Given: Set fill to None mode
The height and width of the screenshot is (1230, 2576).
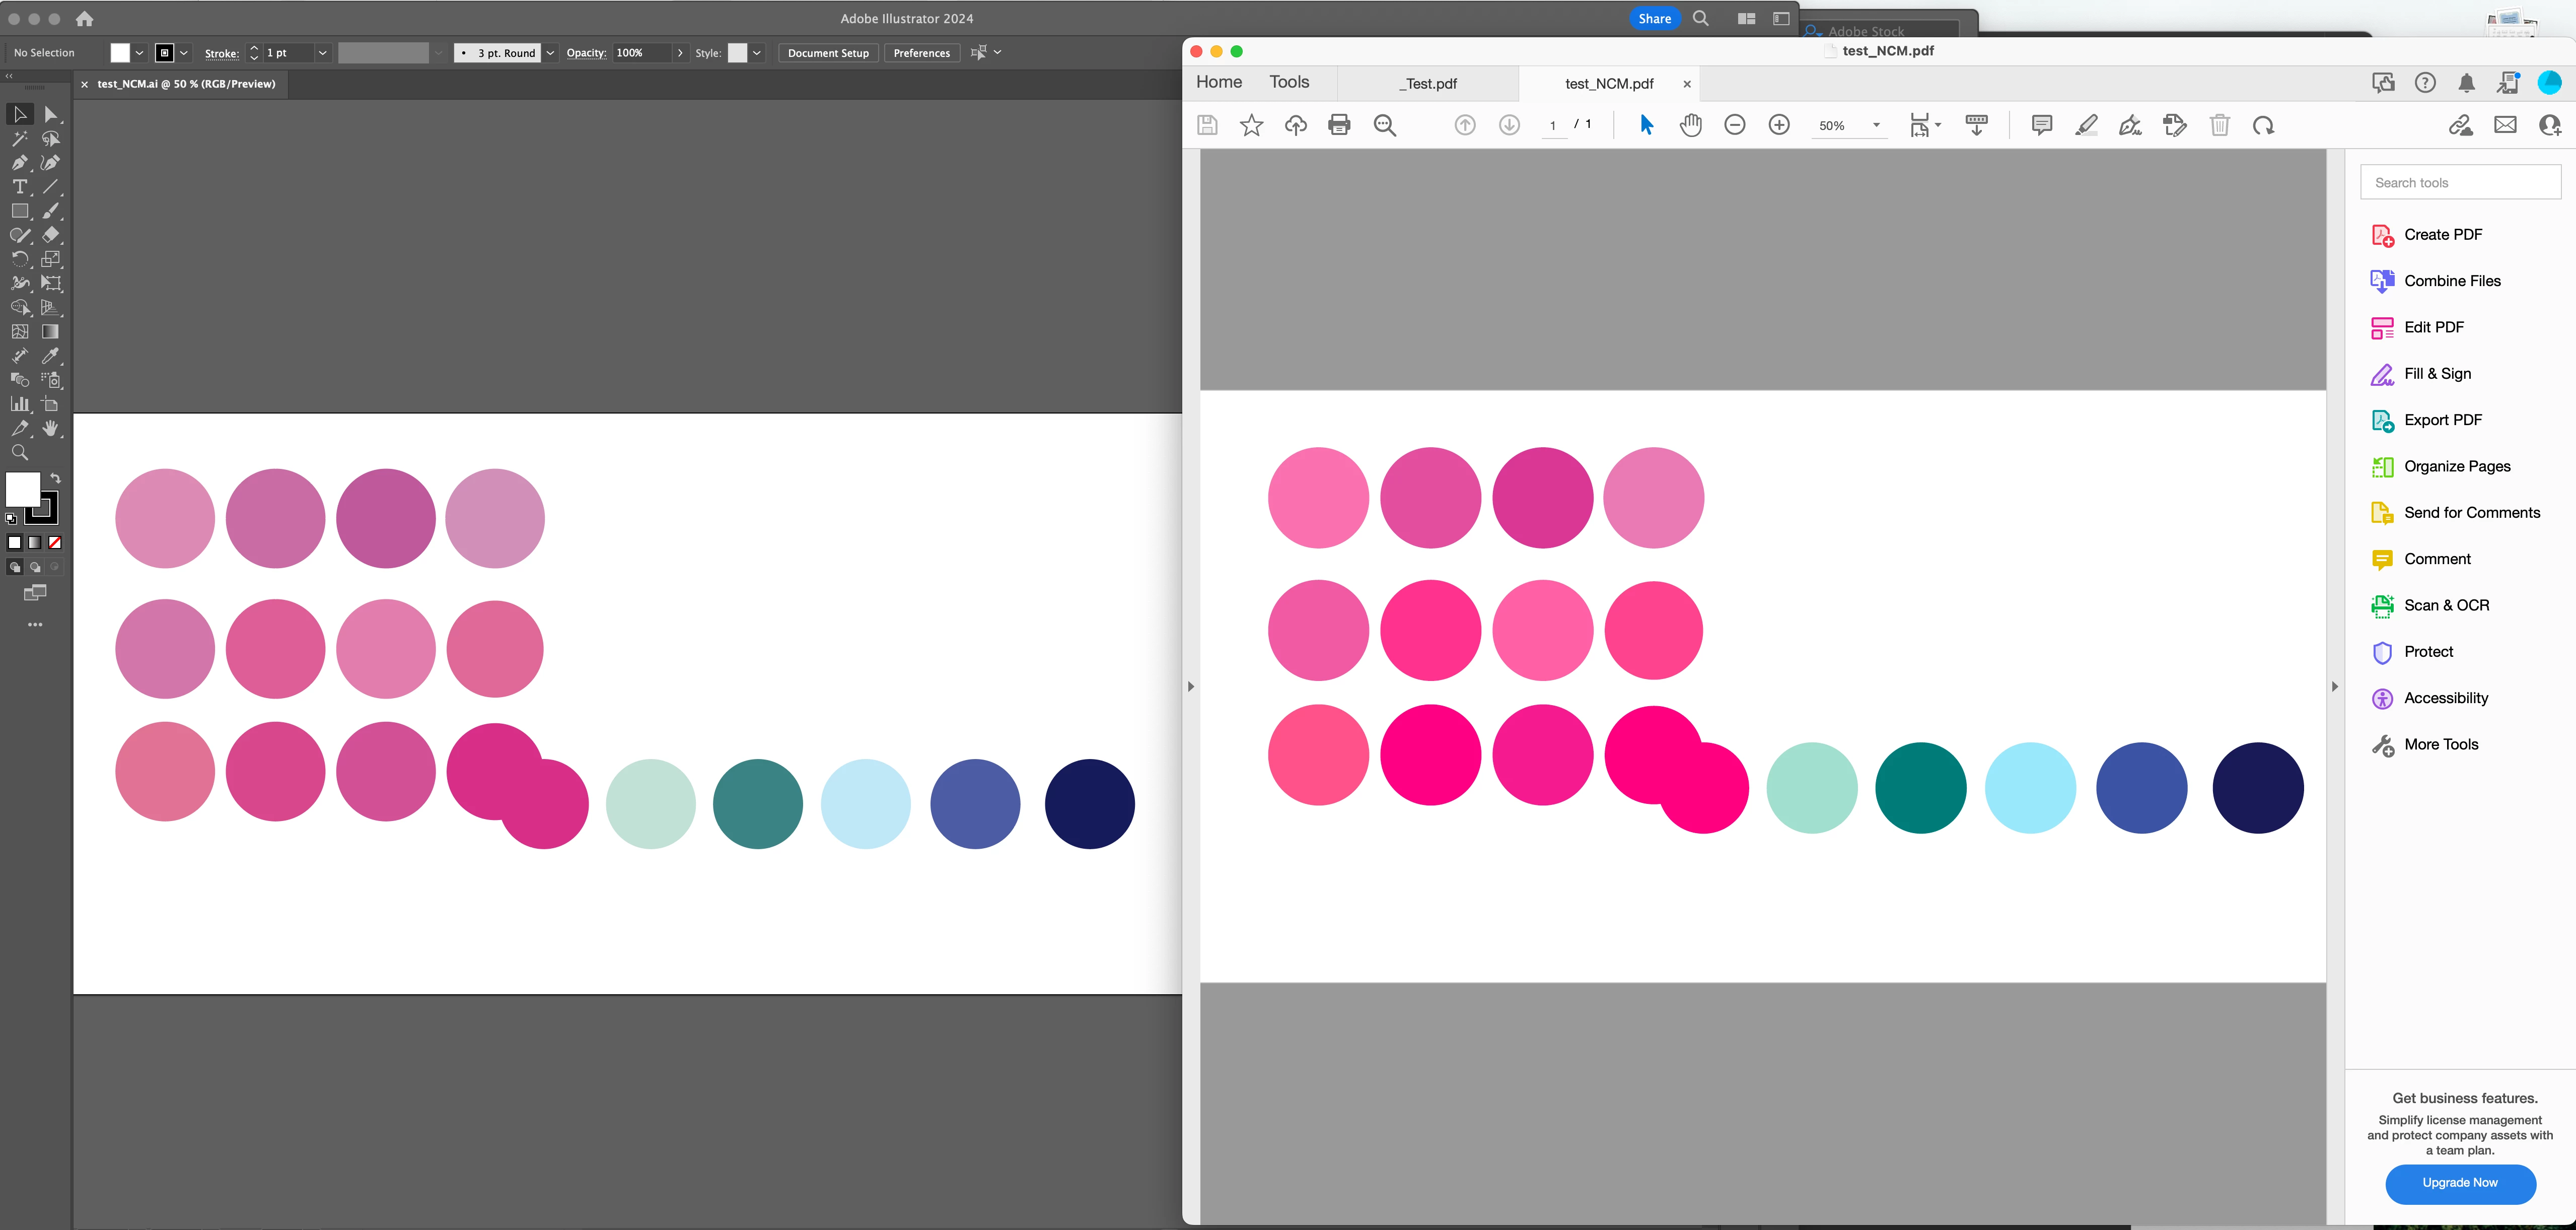Looking at the screenshot, I should point(55,543).
